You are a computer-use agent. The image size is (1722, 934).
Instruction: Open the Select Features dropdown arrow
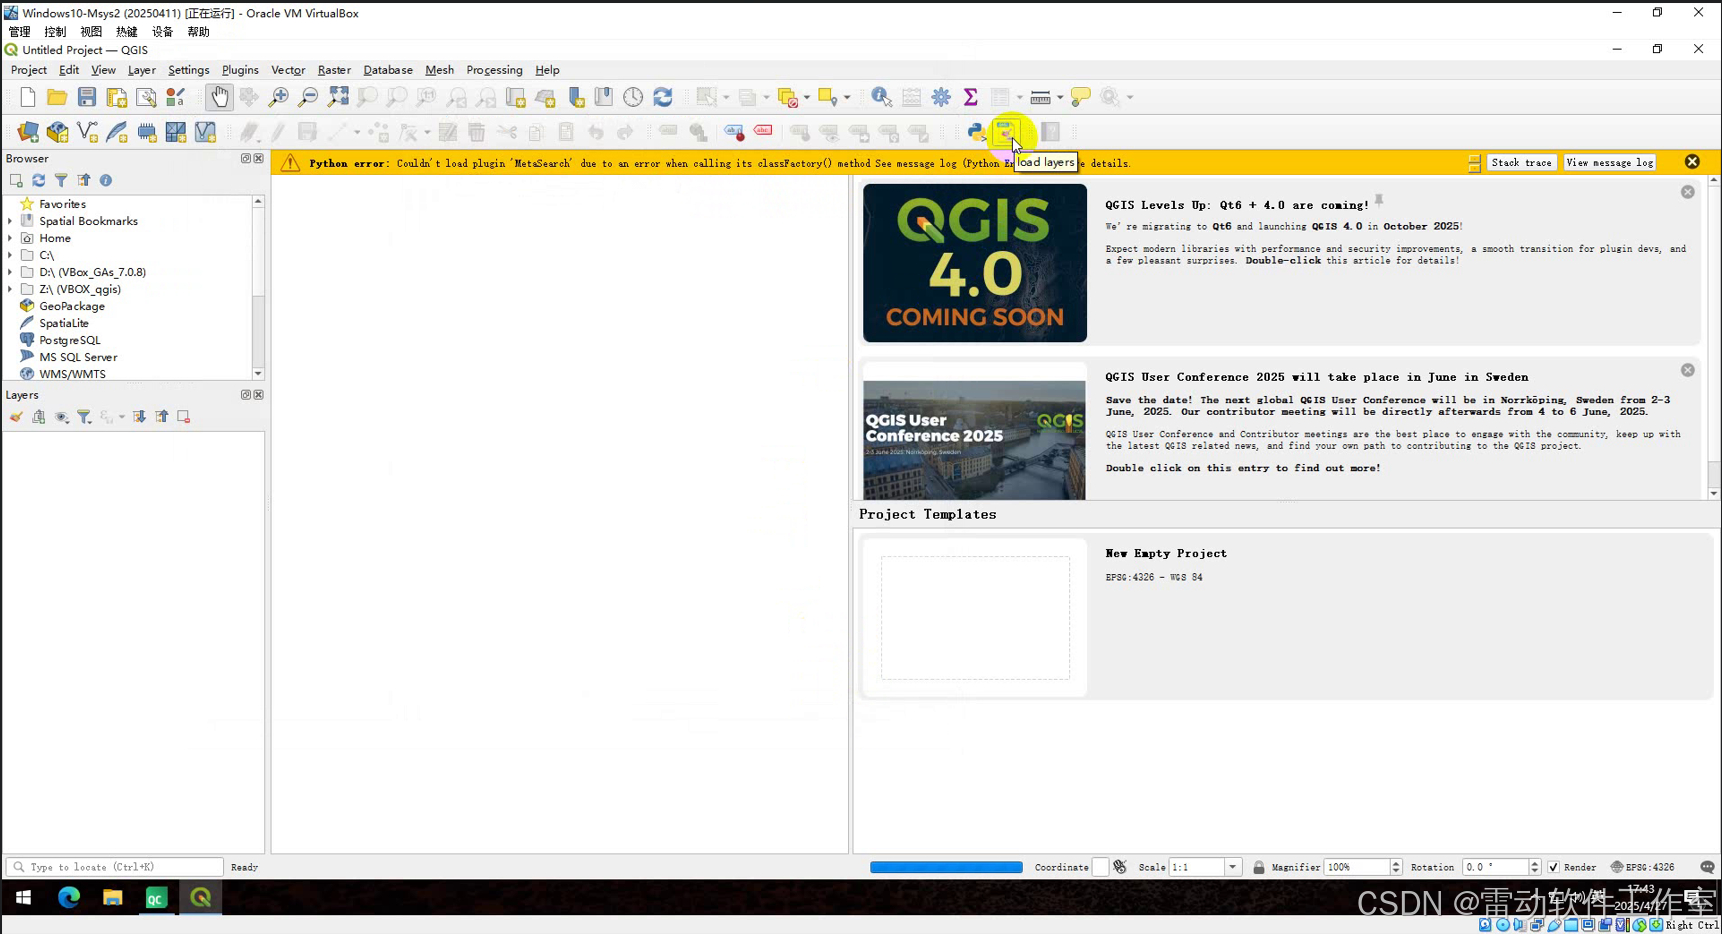click(x=726, y=97)
